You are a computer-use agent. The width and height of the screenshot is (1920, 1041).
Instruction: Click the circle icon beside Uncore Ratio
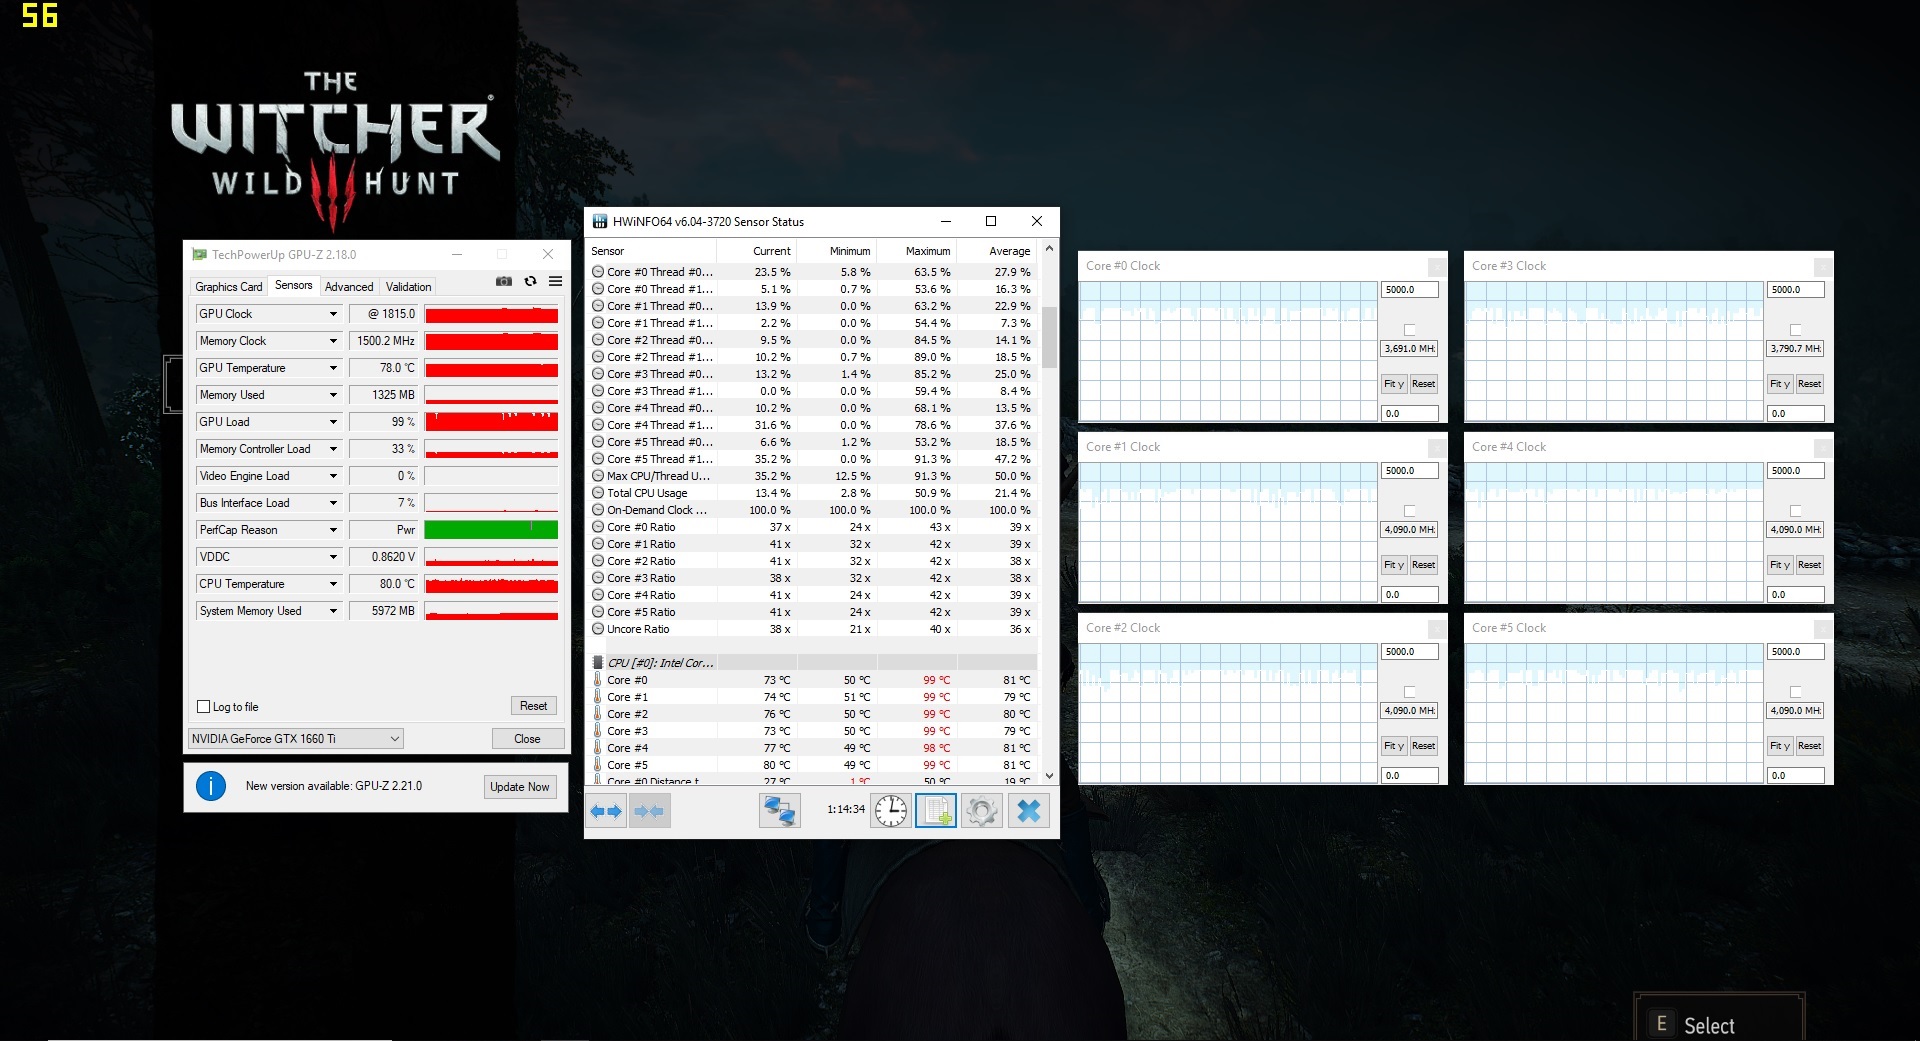point(598,629)
